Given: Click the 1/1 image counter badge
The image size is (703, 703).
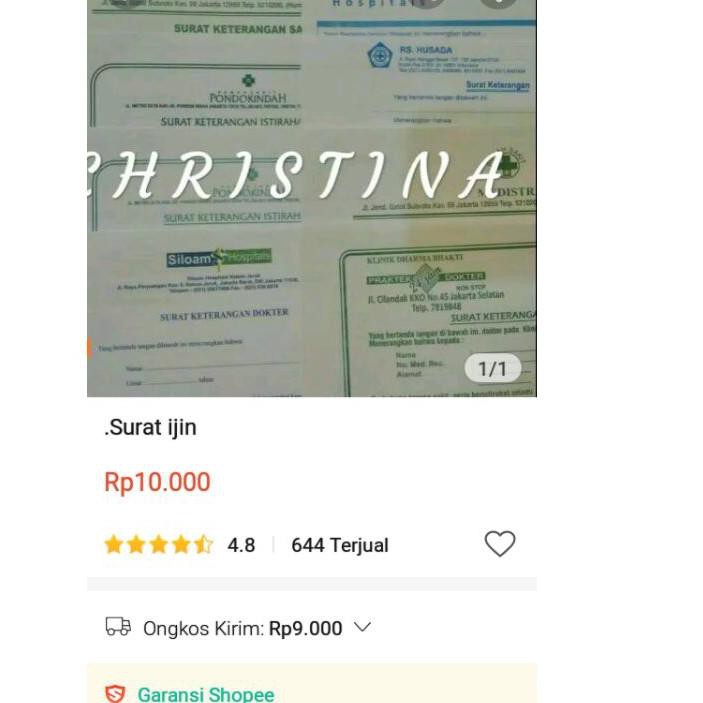Looking at the screenshot, I should [493, 369].
